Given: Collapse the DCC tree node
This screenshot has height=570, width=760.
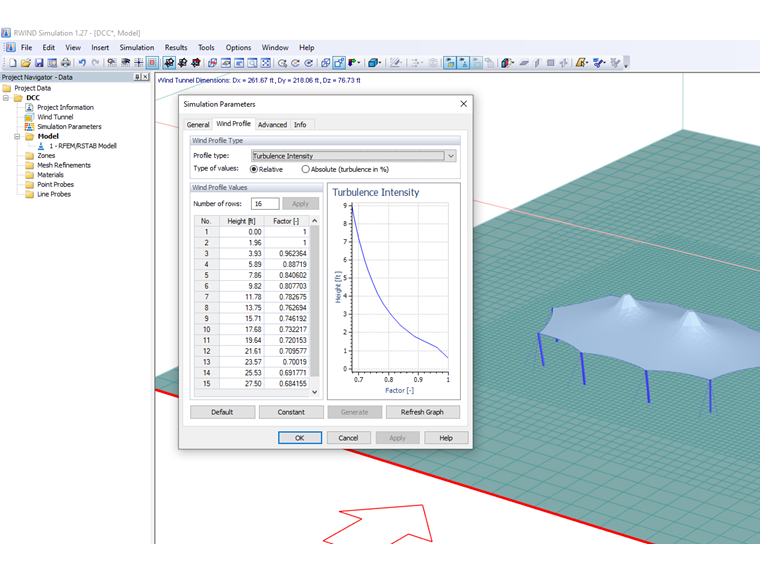Looking at the screenshot, I should [6, 97].
